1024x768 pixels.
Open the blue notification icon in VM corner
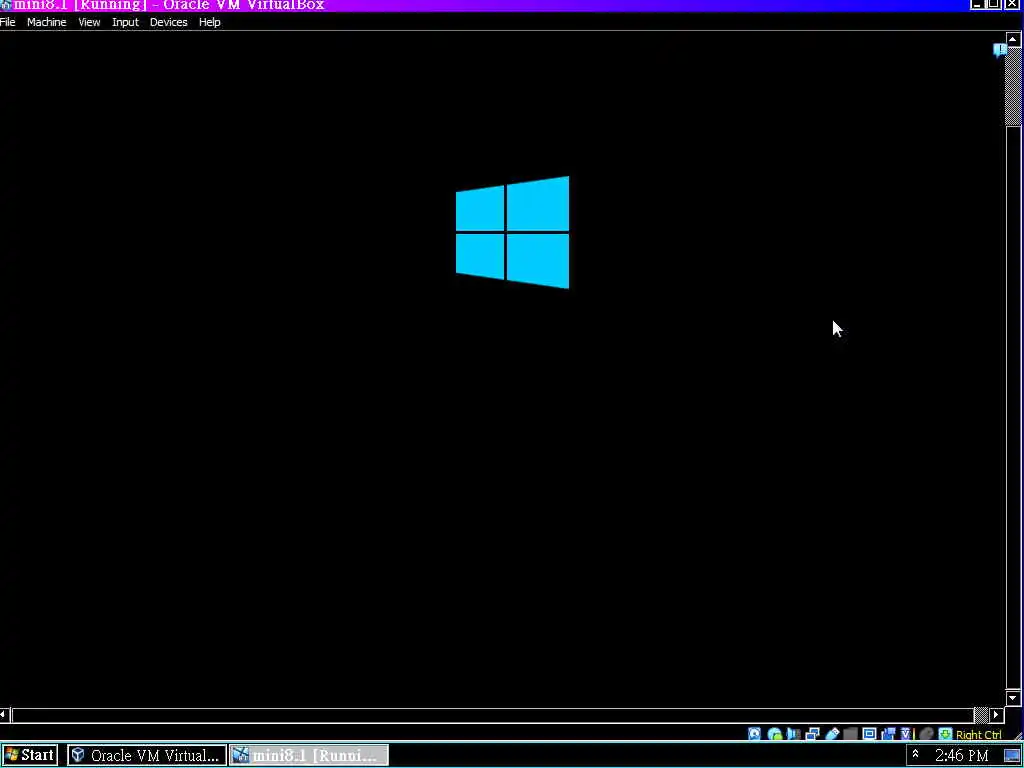click(999, 50)
